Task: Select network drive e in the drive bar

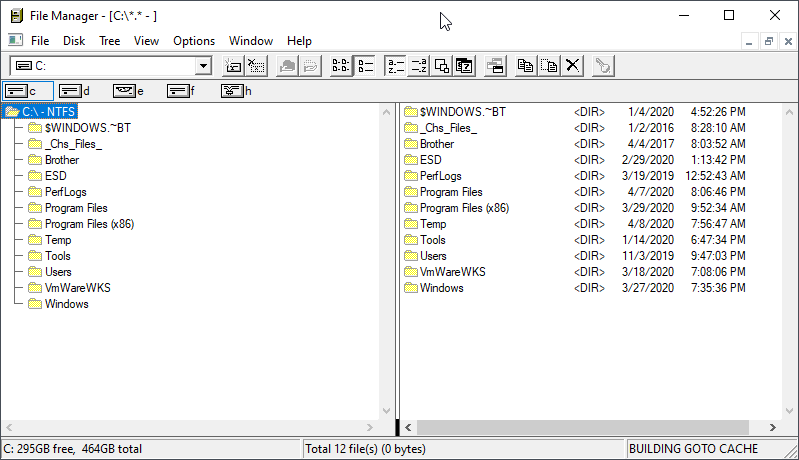Action: point(128,91)
